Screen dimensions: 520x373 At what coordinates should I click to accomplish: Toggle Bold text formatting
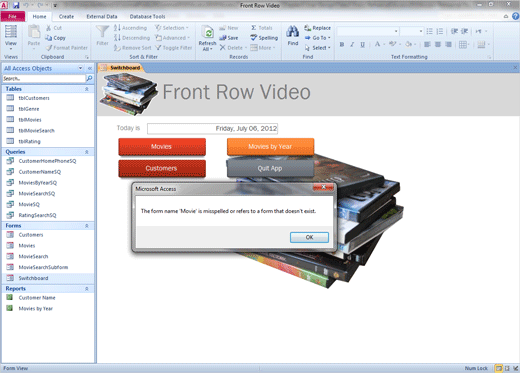tap(342, 44)
